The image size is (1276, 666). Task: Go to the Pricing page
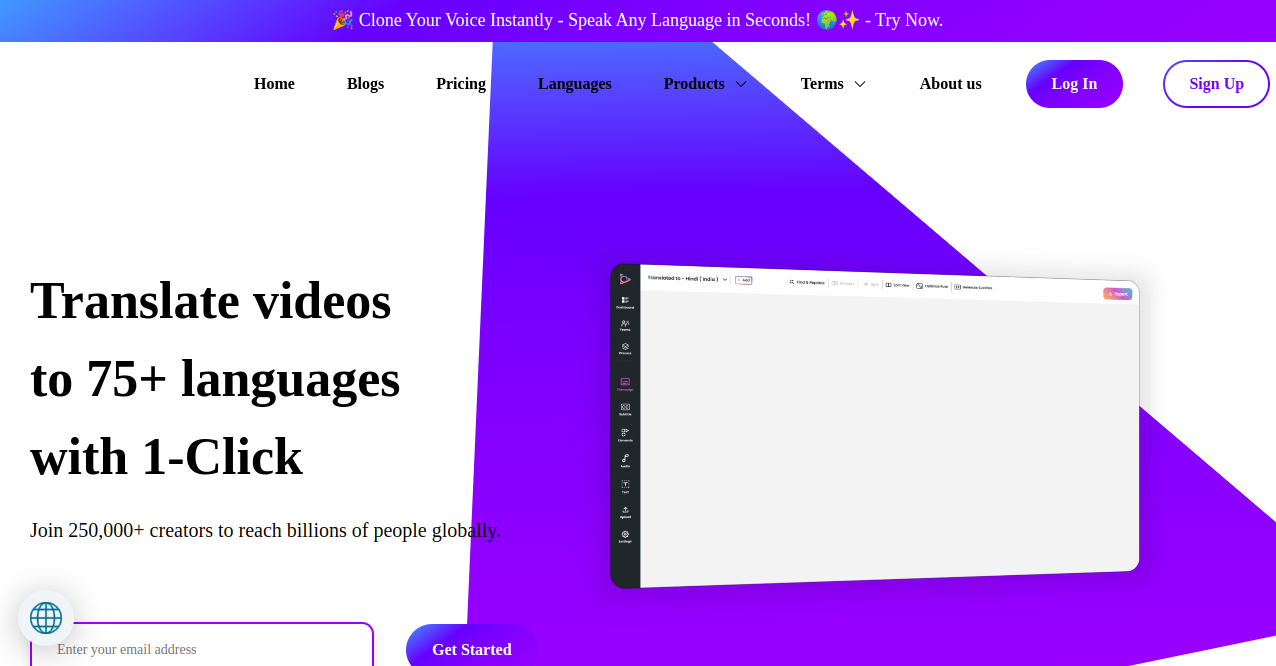pyautogui.click(x=461, y=84)
